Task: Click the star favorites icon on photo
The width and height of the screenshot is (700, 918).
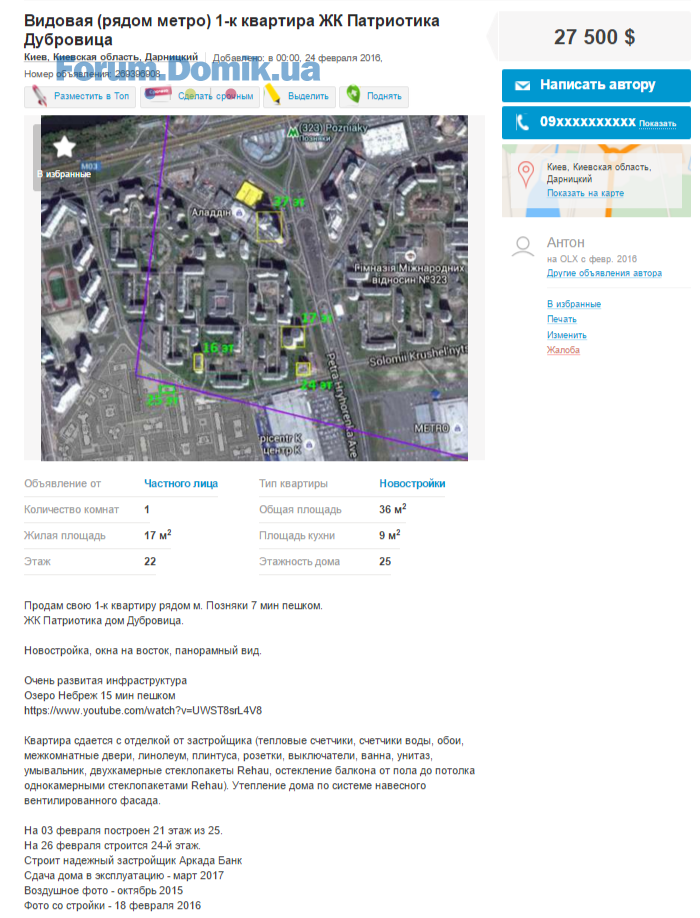Action: click(x=64, y=147)
